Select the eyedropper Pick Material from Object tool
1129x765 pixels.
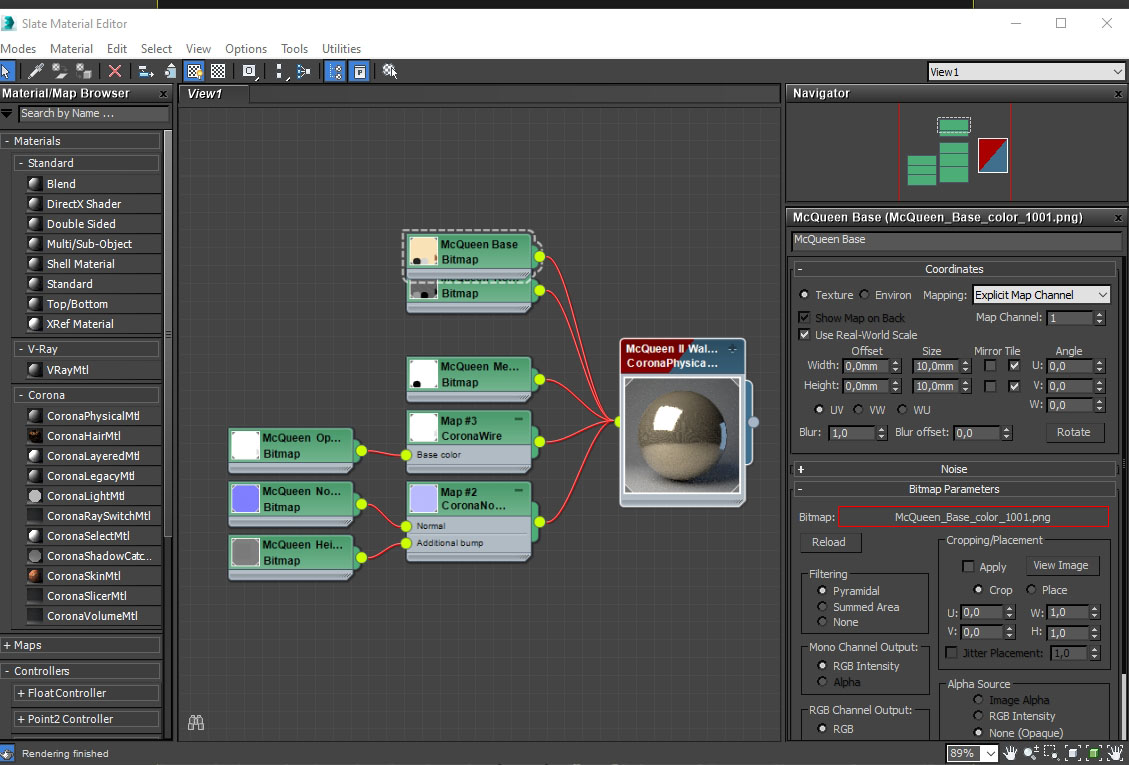click(36, 71)
